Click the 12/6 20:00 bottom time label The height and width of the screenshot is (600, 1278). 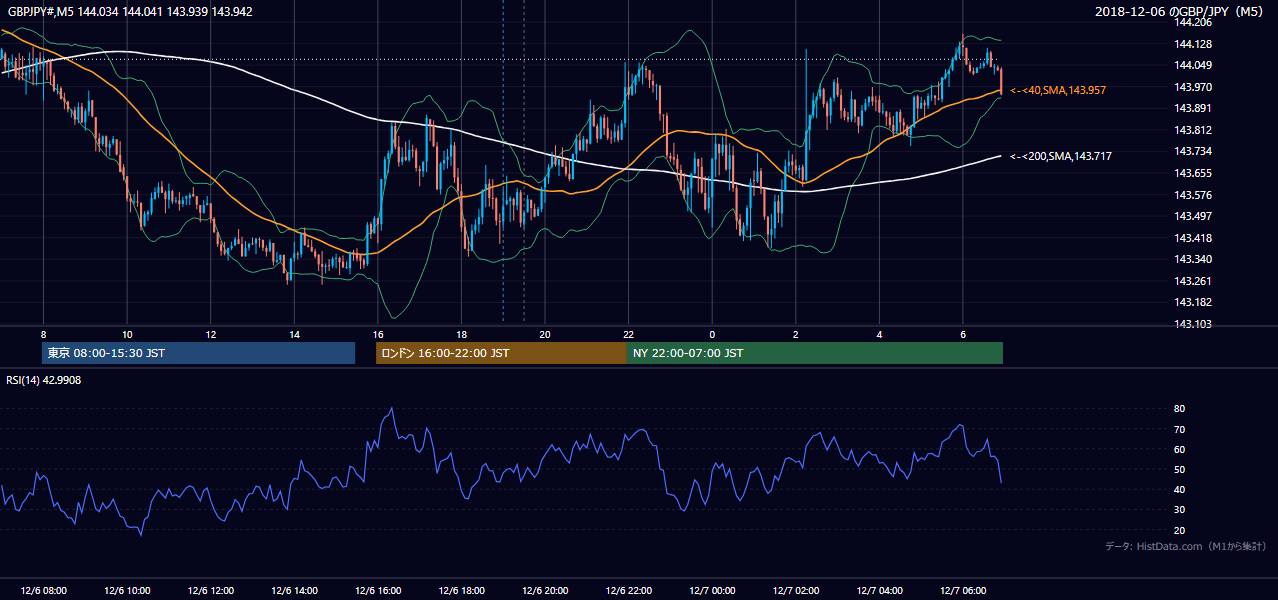click(x=545, y=590)
